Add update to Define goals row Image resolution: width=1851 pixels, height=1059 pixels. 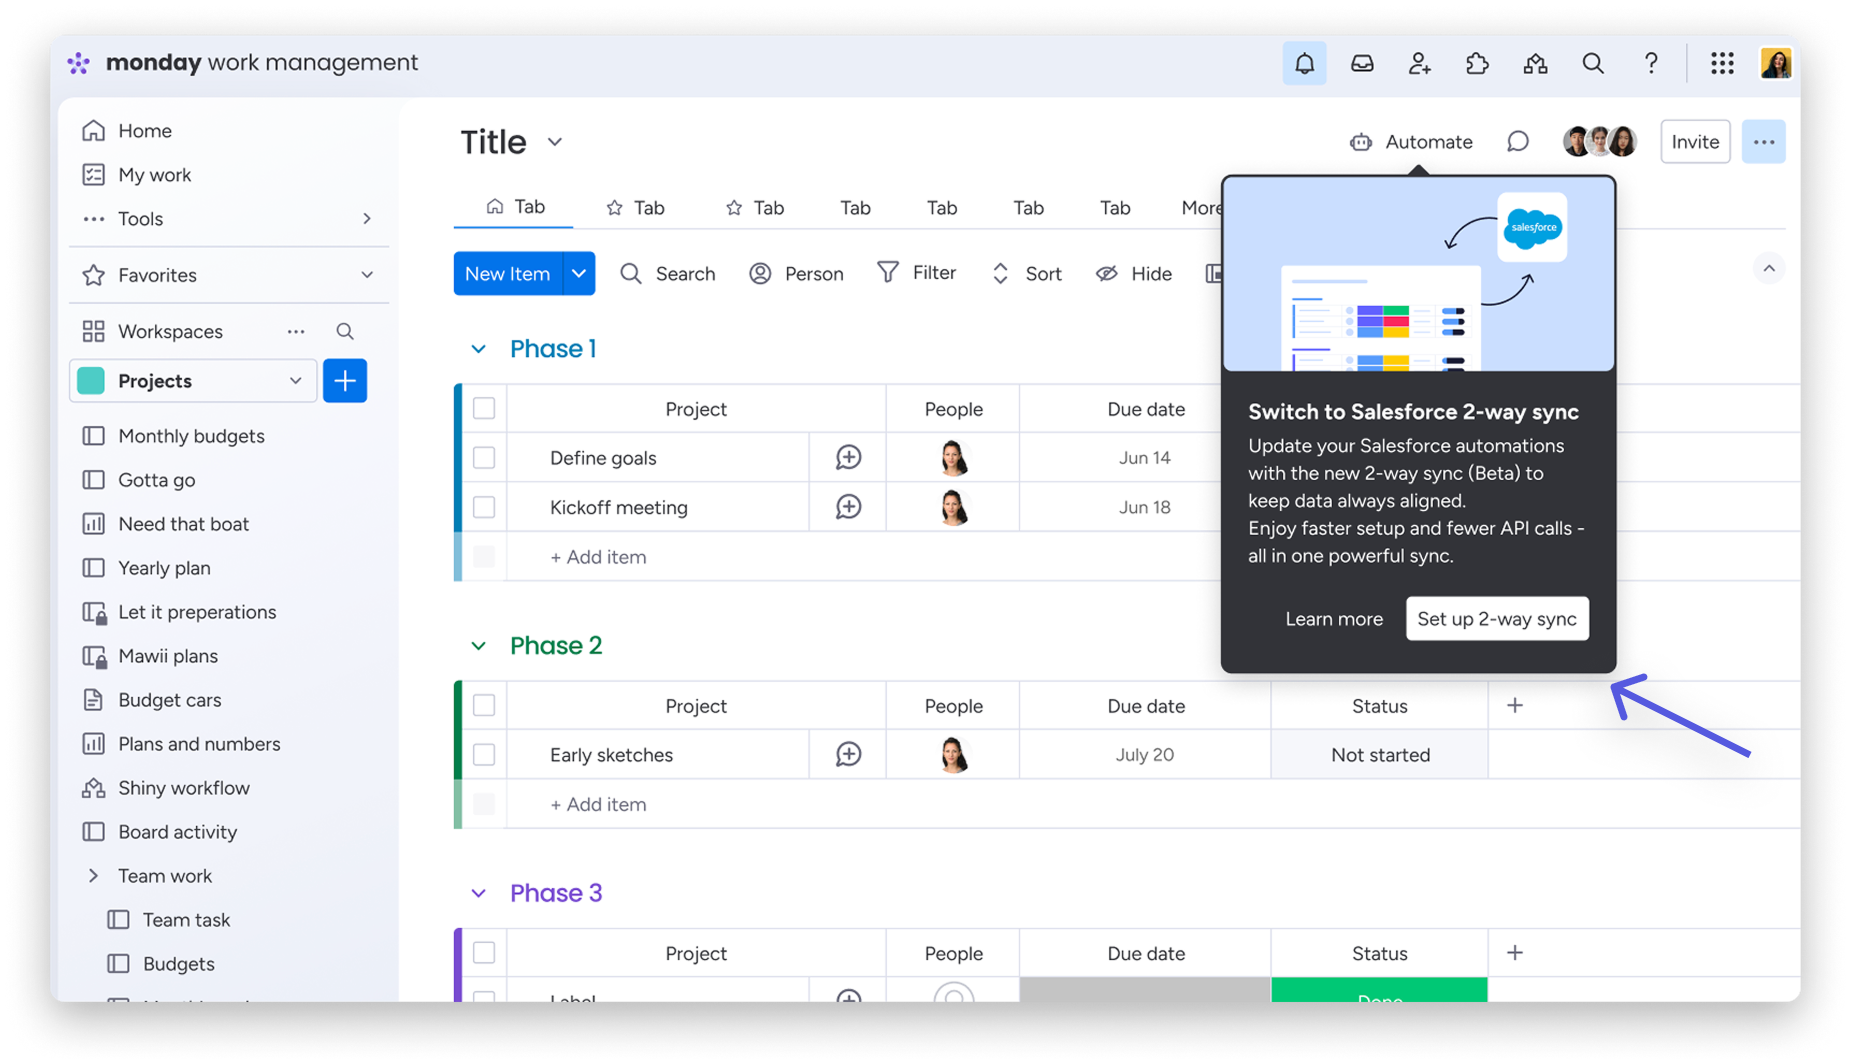point(848,458)
